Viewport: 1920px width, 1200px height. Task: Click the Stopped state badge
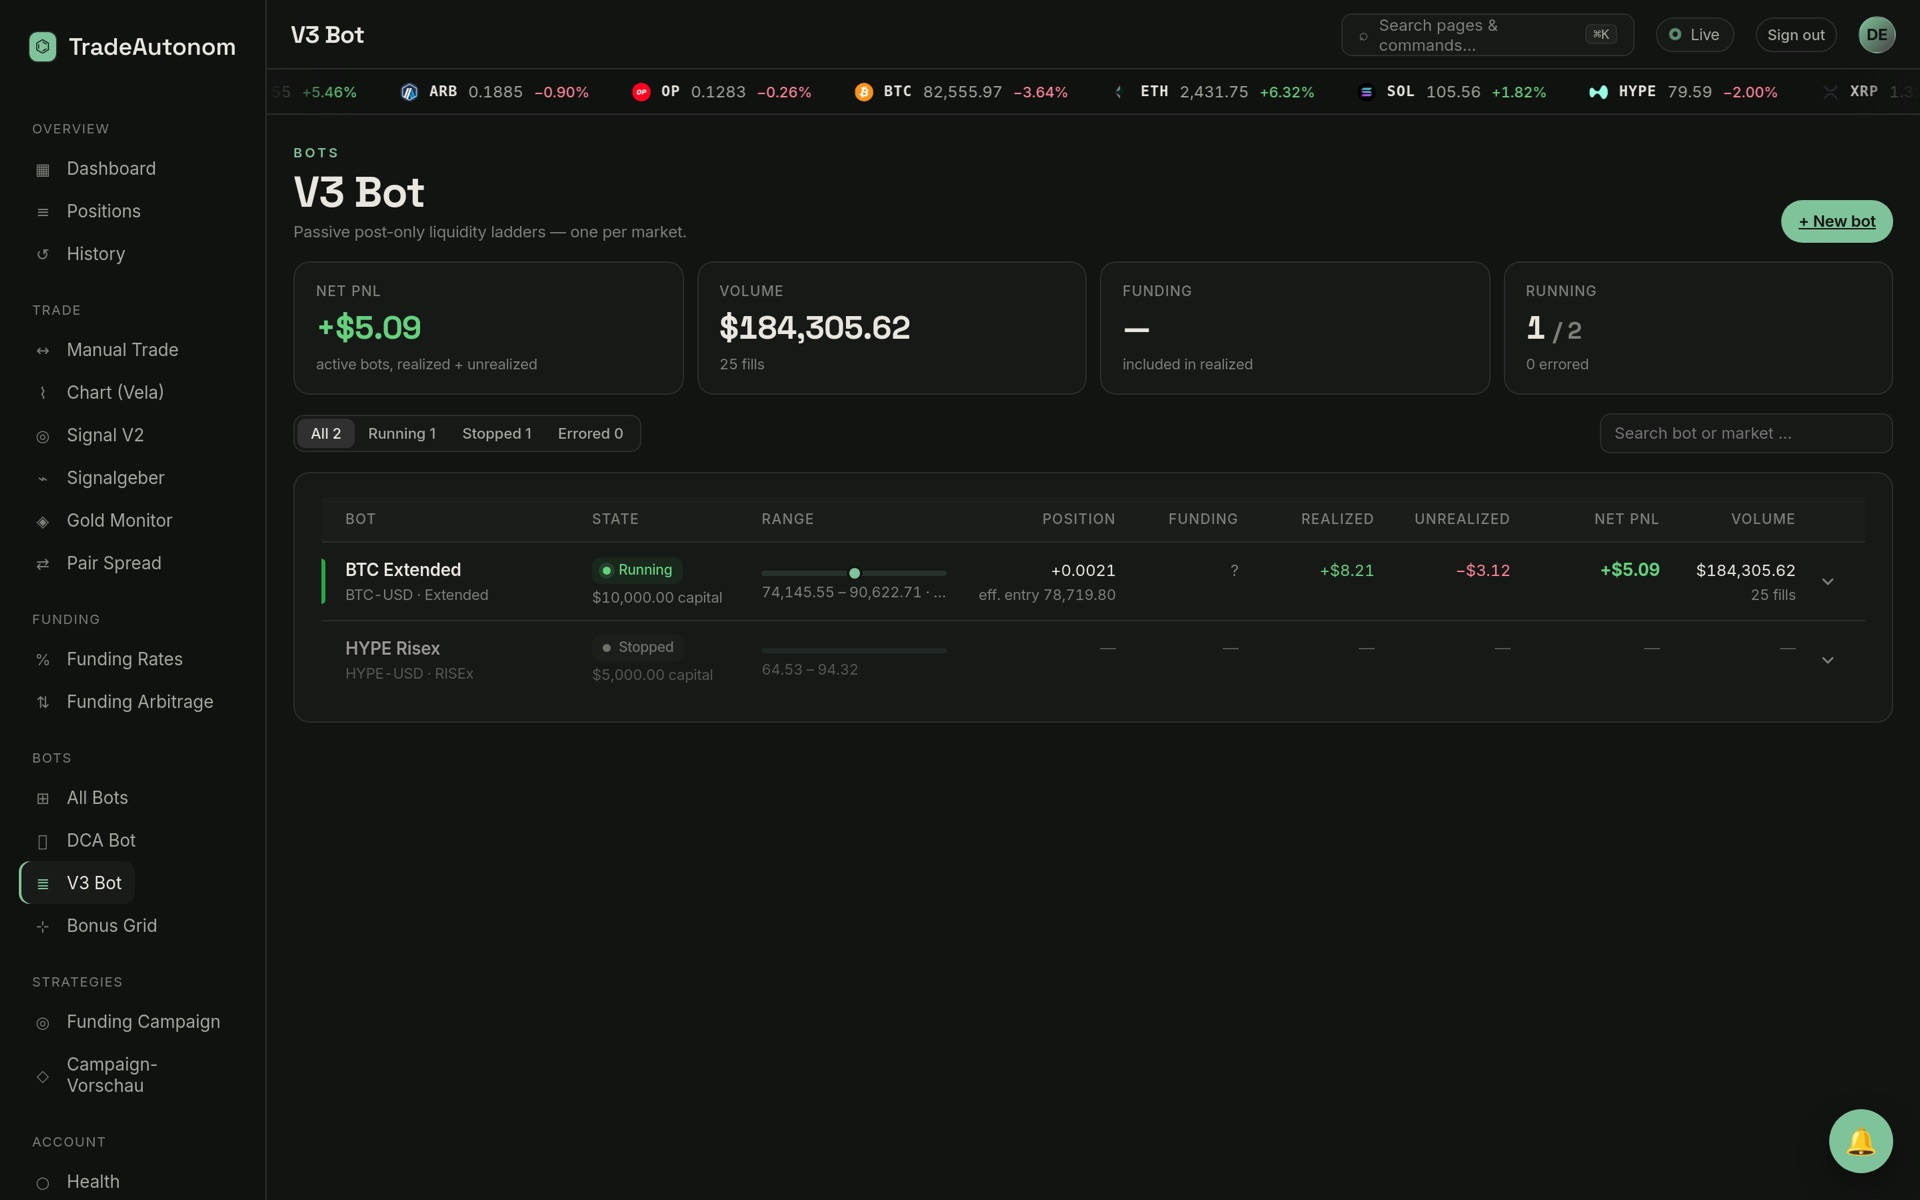(637, 647)
